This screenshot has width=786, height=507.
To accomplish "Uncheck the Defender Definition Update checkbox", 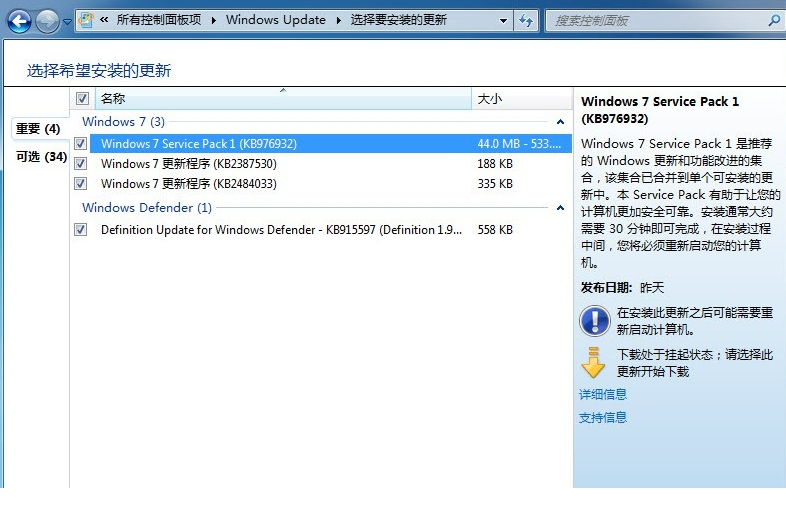I will 80,230.
